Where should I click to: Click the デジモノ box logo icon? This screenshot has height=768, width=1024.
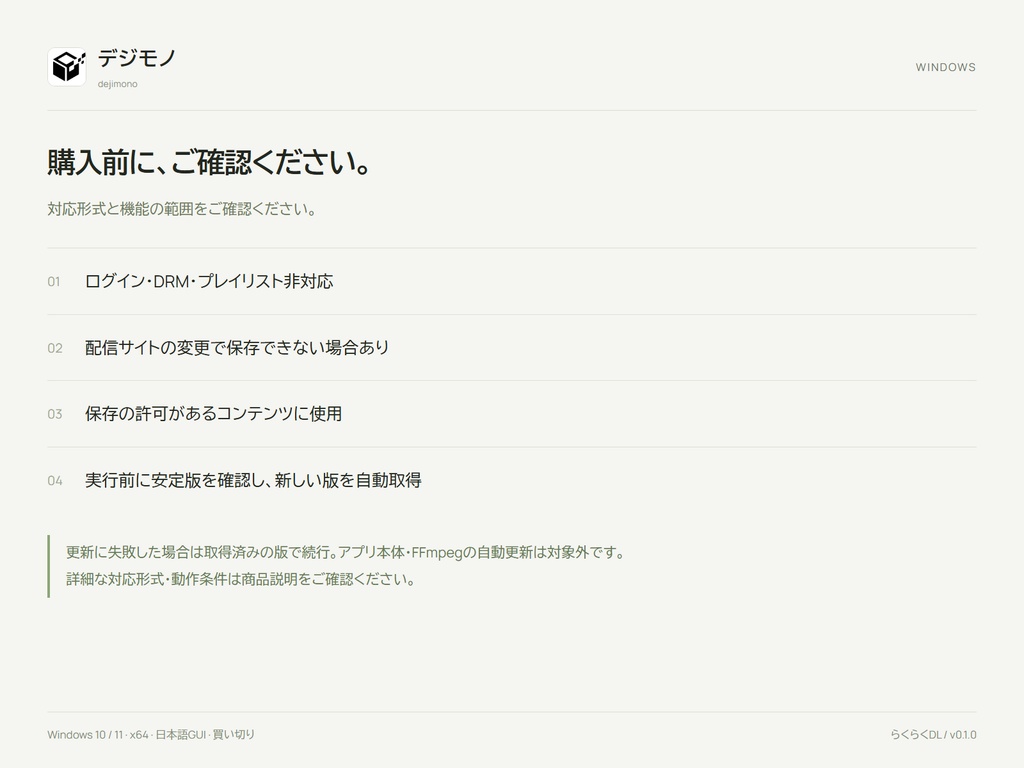[67, 67]
